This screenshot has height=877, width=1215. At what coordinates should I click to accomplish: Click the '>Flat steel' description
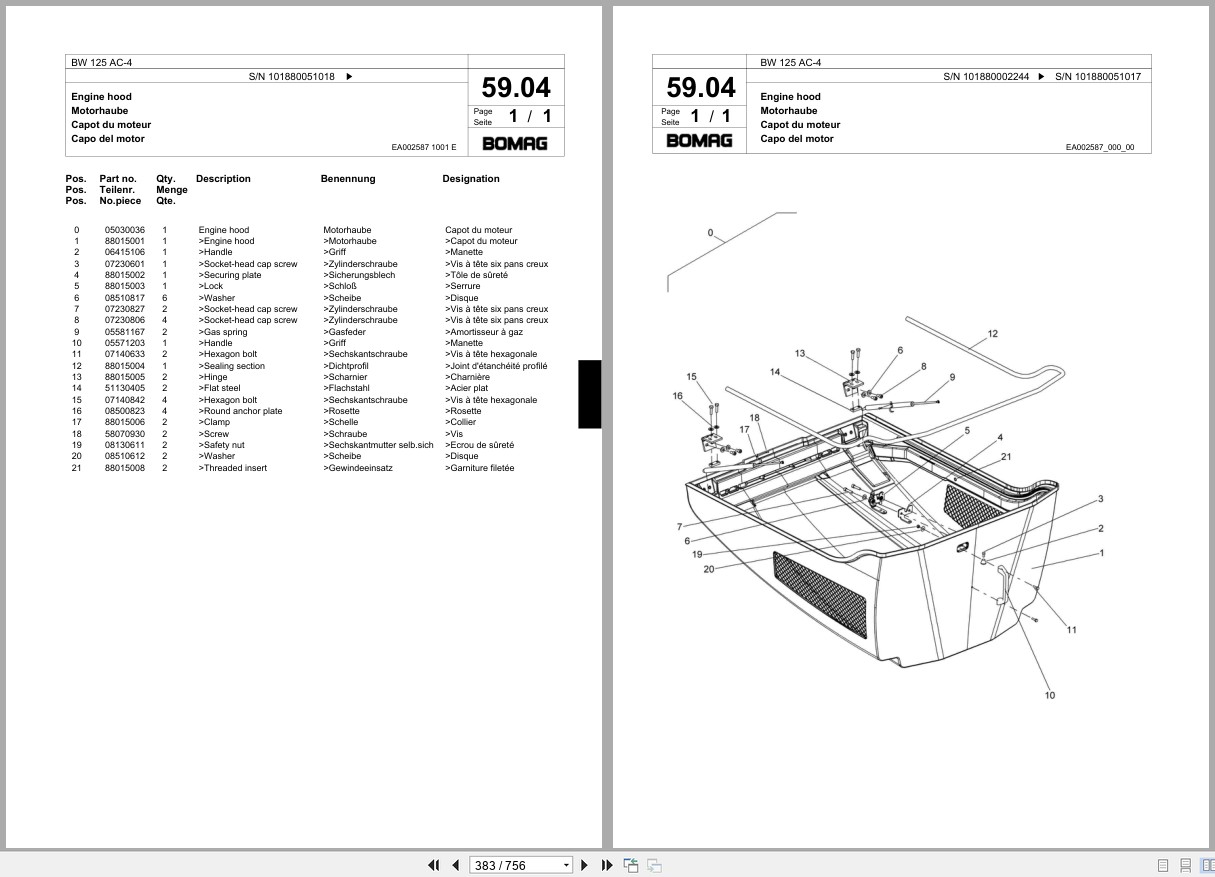(220, 388)
